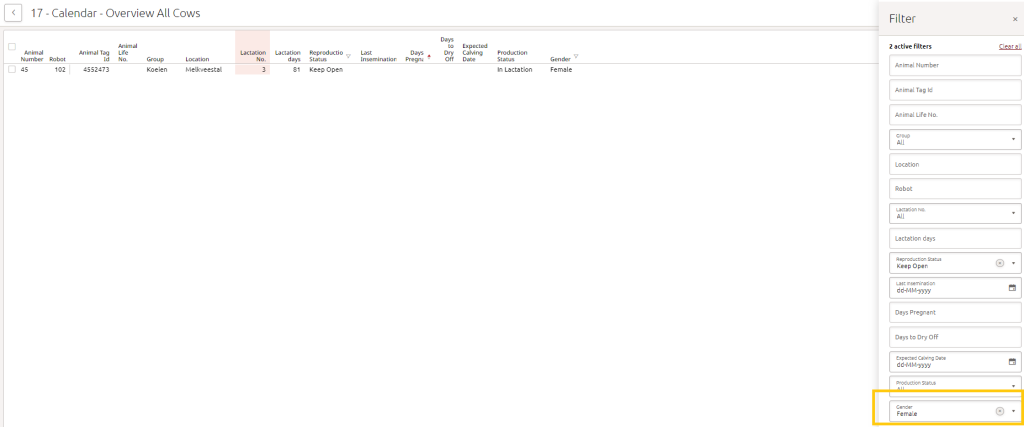Sort by Animal Number column header

pyautogui.click(x=31, y=55)
